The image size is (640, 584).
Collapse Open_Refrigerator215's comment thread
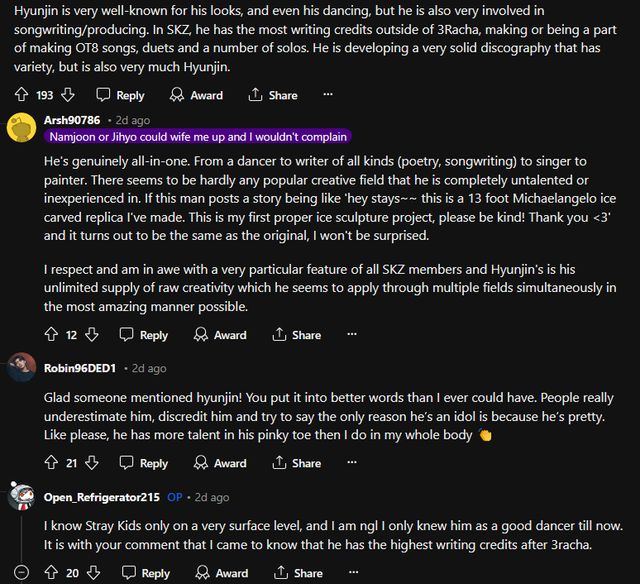(22, 573)
